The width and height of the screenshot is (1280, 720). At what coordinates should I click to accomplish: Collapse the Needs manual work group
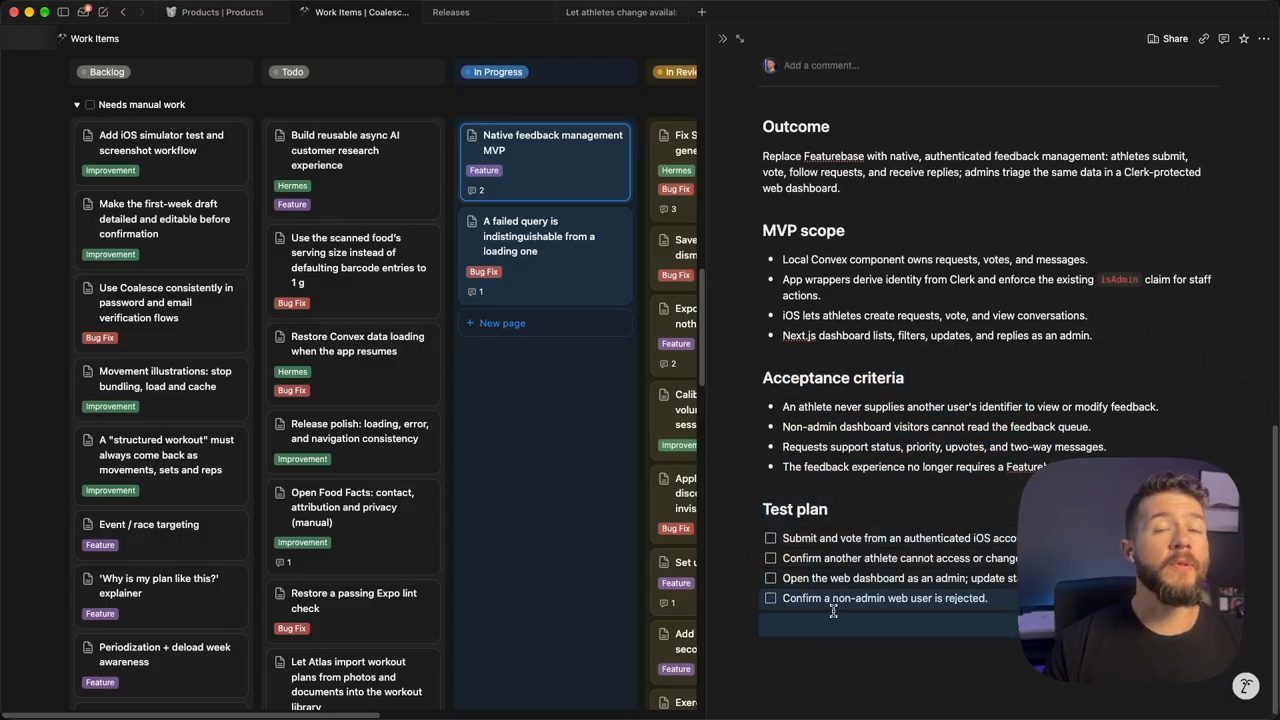(x=77, y=104)
